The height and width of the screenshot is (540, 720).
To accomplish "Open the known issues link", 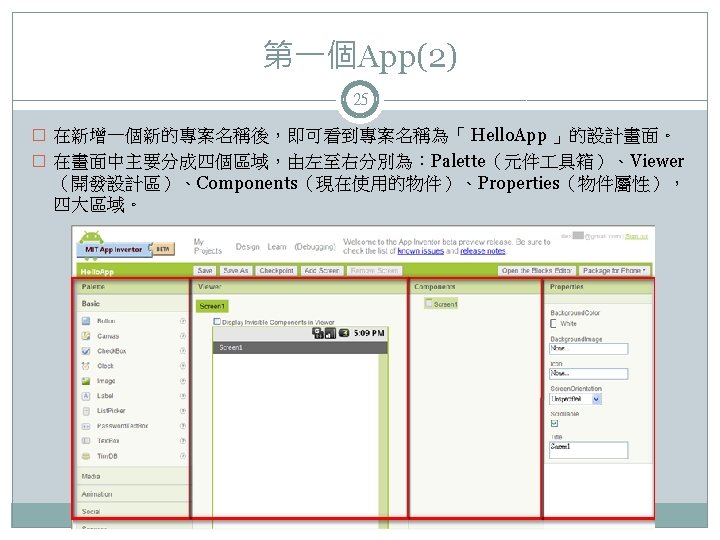I will point(421,251).
